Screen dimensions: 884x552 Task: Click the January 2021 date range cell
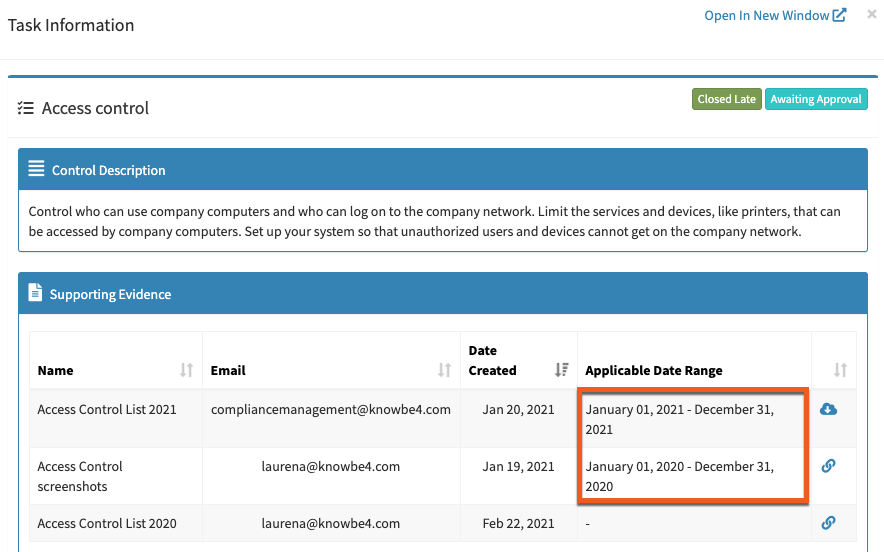679,419
